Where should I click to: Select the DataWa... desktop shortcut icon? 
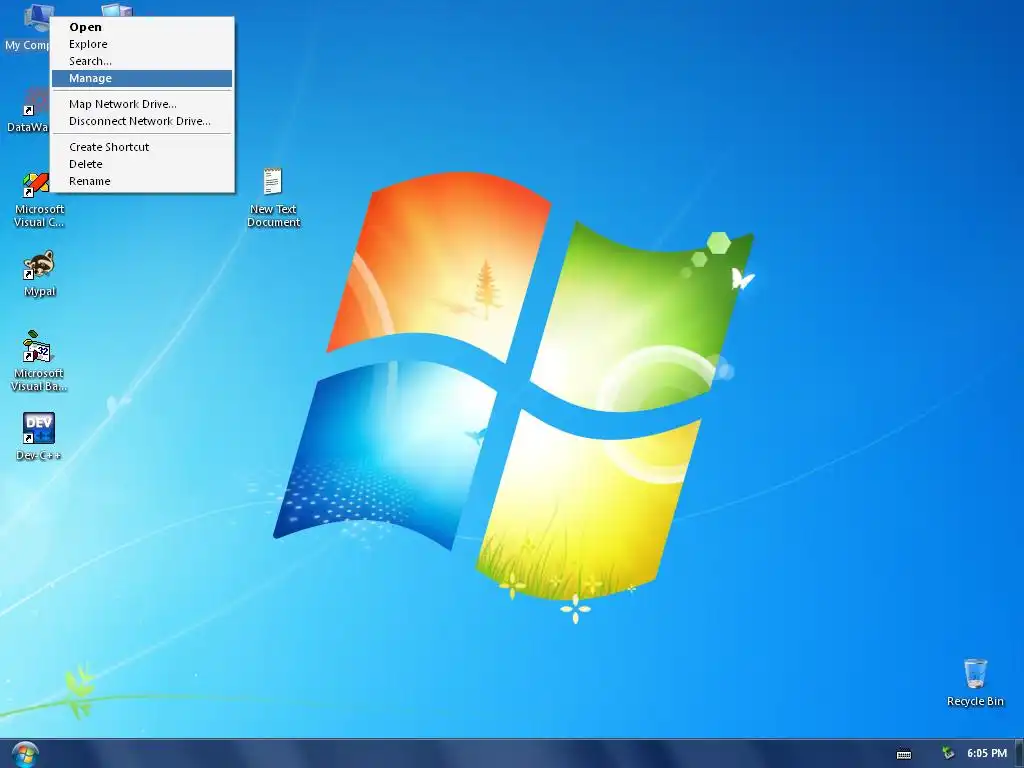(x=37, y=101)
